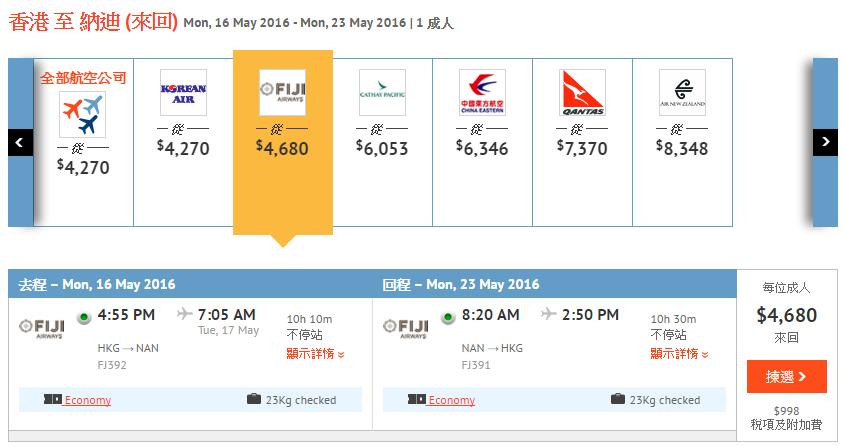Expand return flight details link
The height and width of the screenshot is (447, 844).
coord(679,354)
